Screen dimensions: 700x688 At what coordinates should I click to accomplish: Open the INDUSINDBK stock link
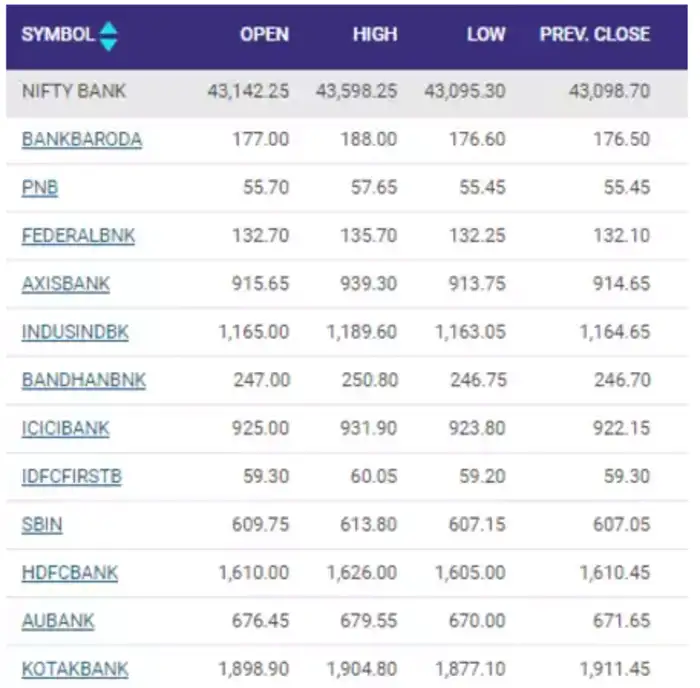pyautogui.click(x=75, y=332)
